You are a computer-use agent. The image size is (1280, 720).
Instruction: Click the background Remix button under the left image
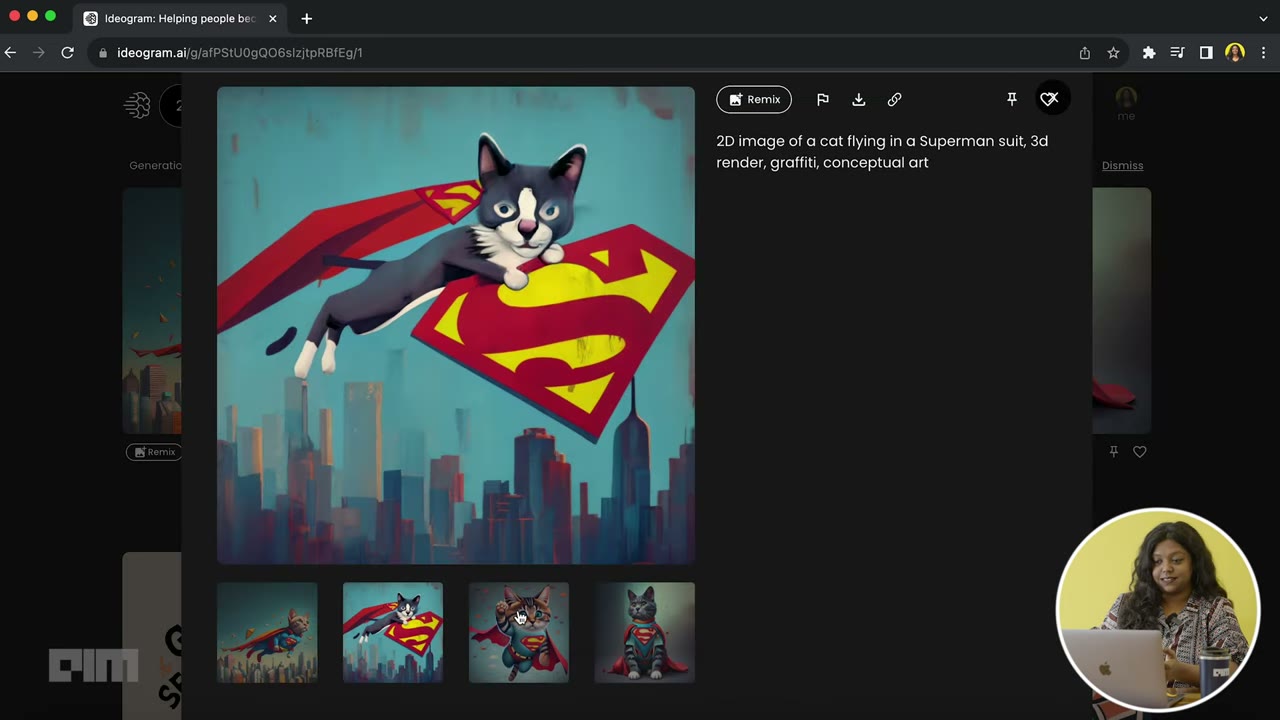click(x=154, y=452)
